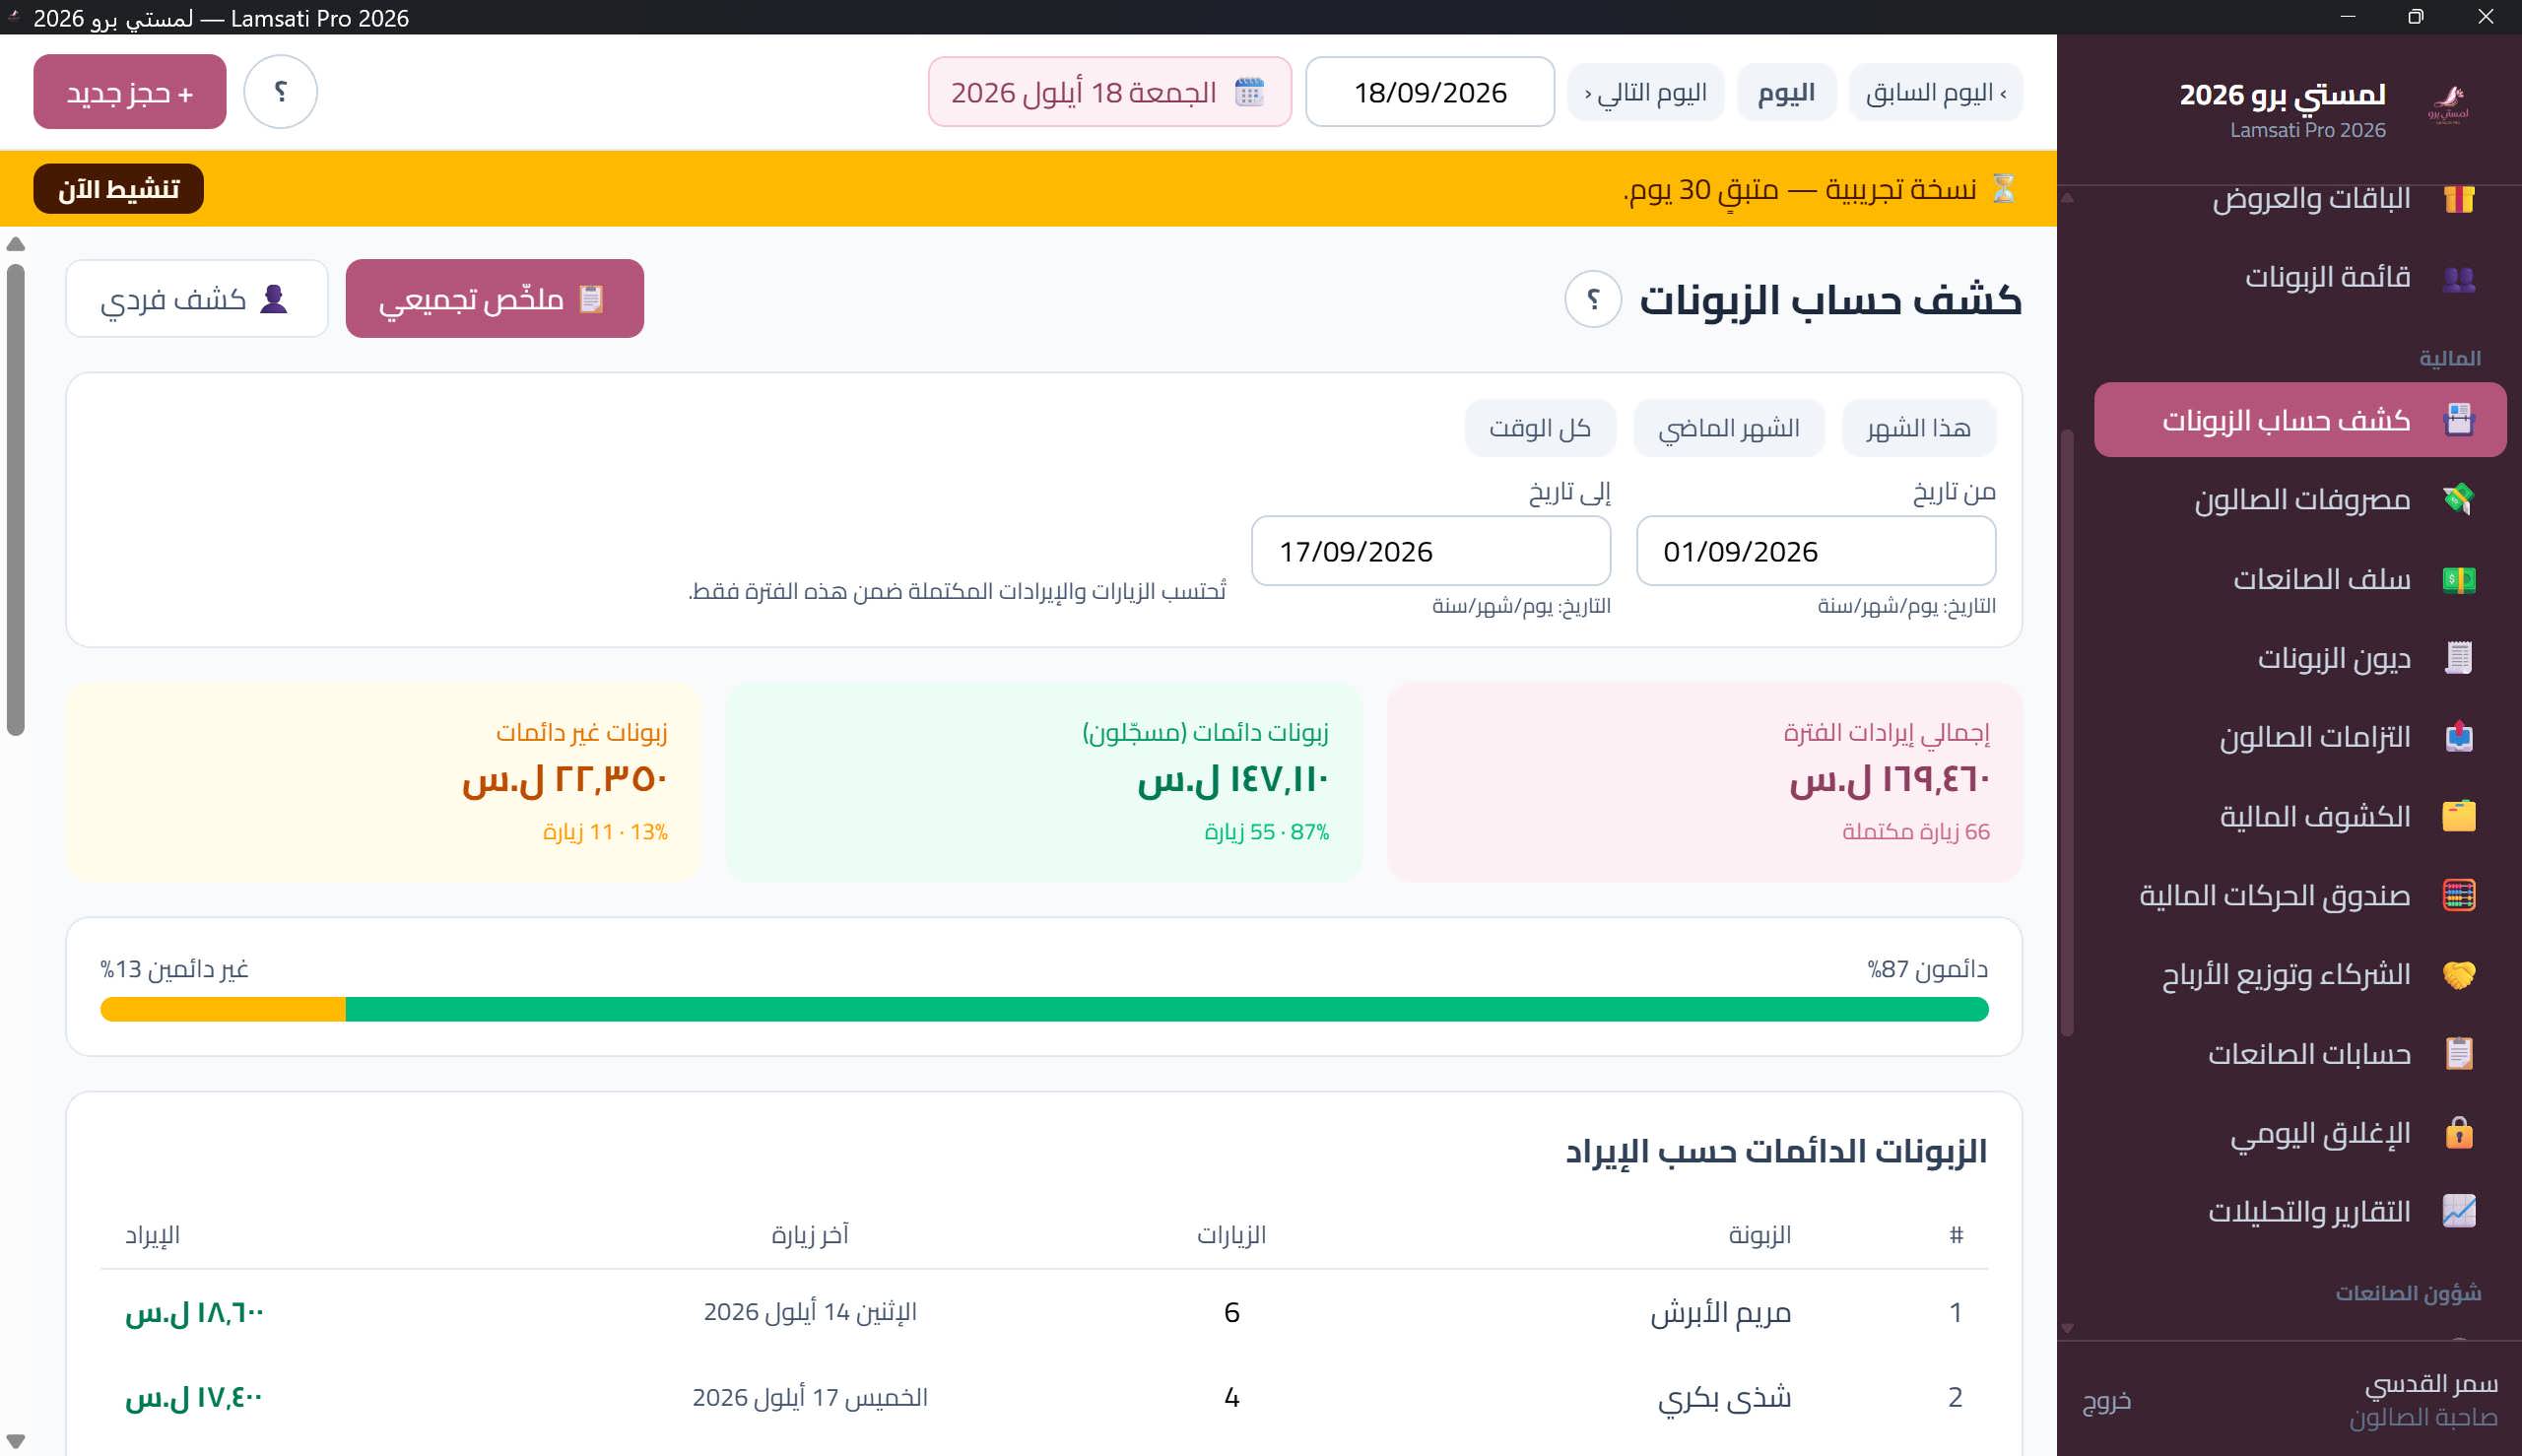
Task: Select the كشف حساب الزبونات sidebar icon
Action: point(2458,420)
